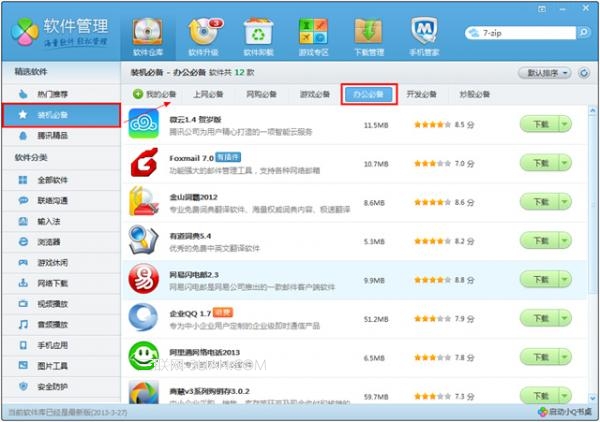600x422 pixels.
Task: Expand the 默认排序 sort dropdown
Action: tap(551, 73)
